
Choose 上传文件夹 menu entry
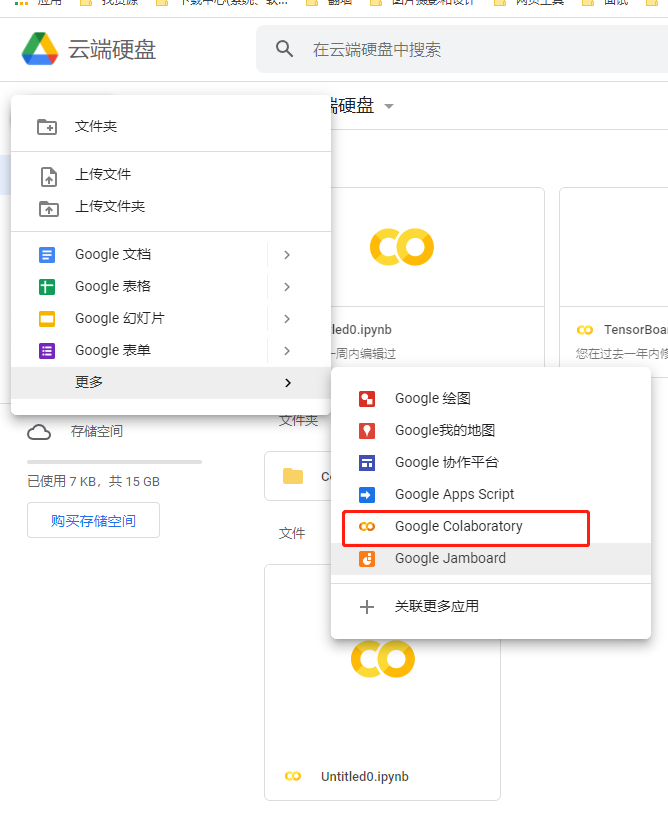click(x=171, y=207)
